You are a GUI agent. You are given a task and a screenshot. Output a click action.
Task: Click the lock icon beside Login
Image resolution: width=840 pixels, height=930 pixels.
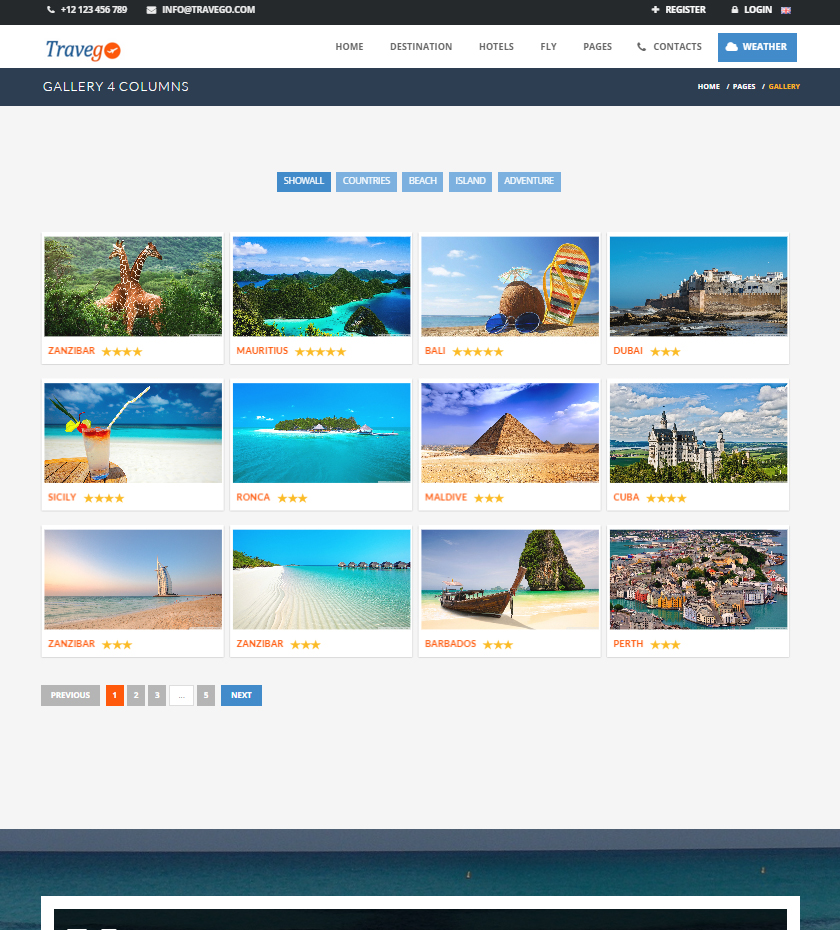(734, 9)
